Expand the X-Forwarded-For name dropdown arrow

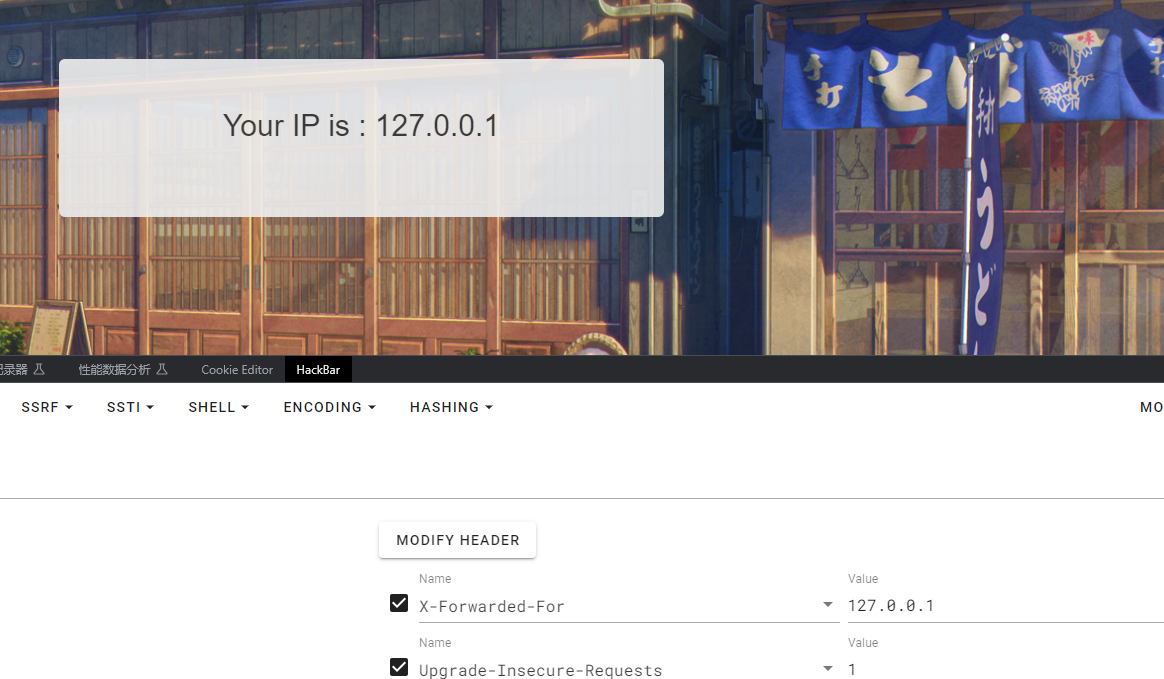point(828,605)
